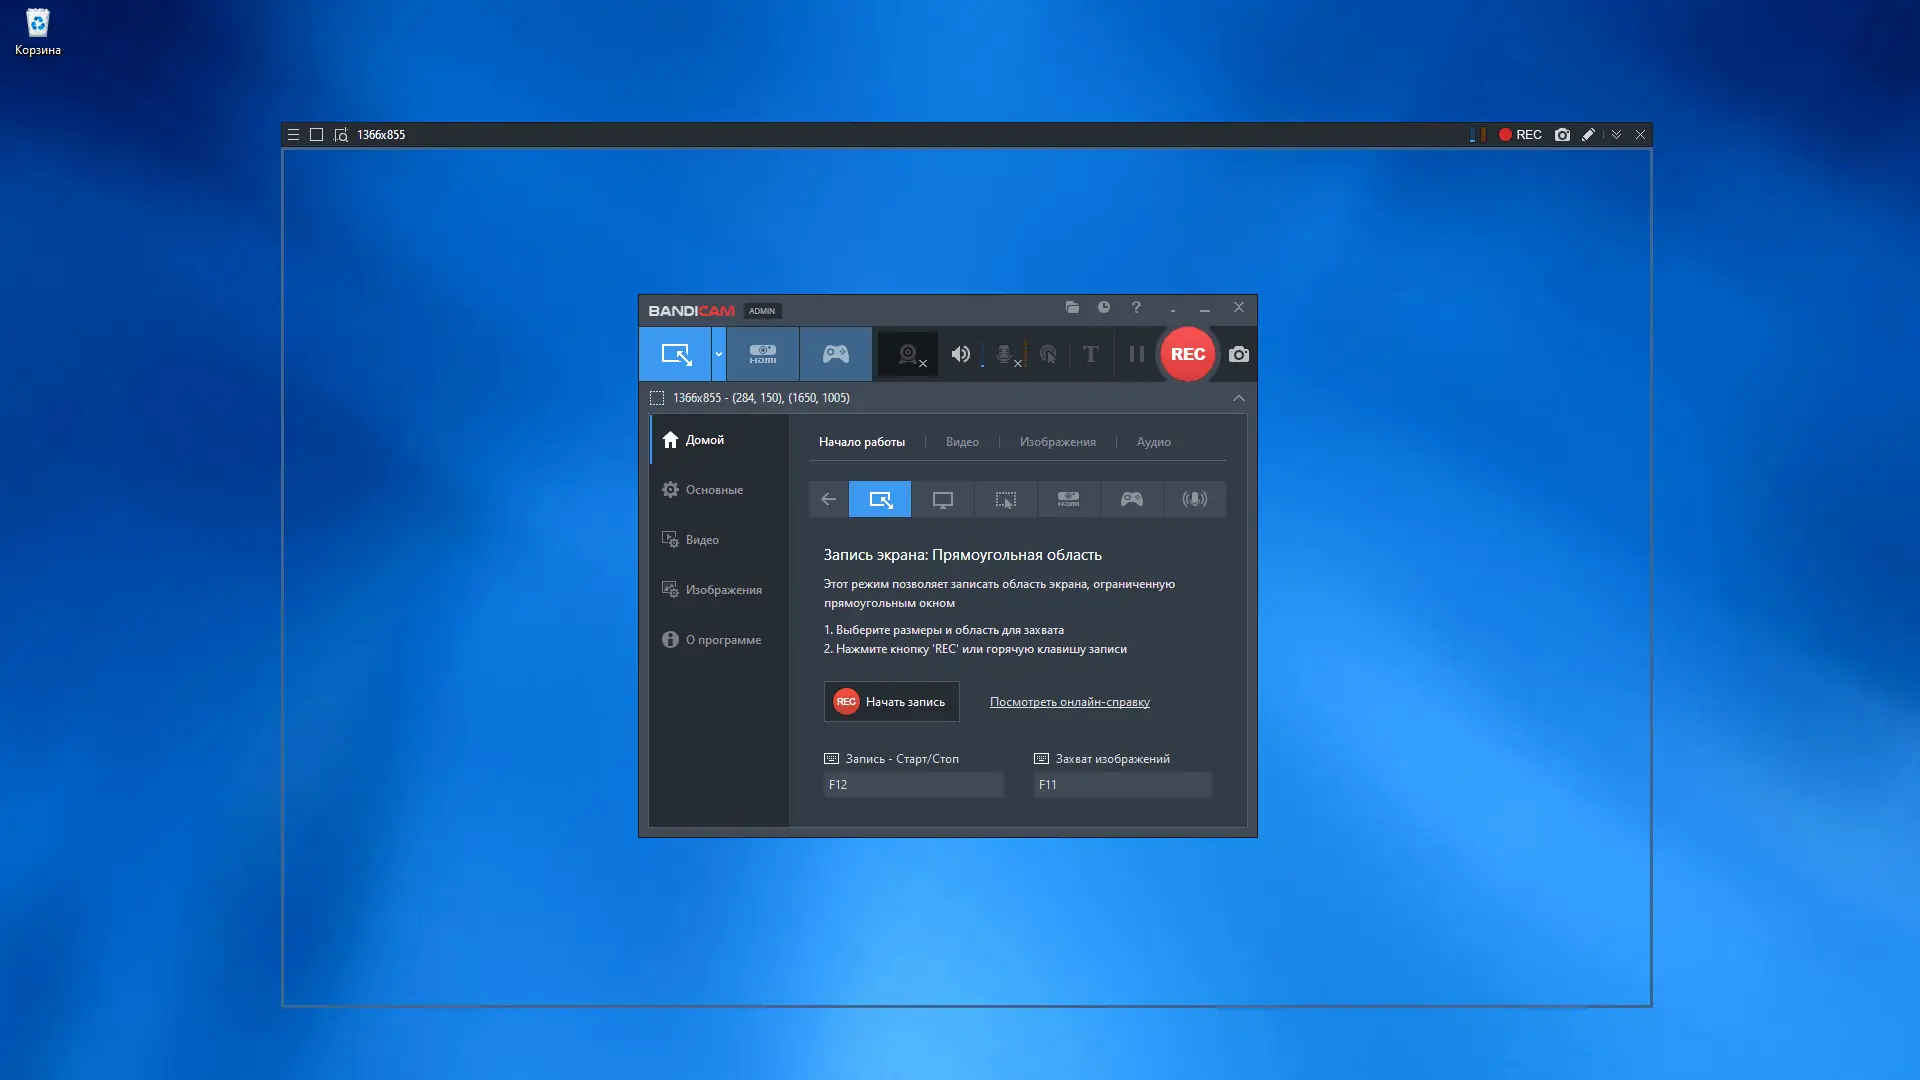
Task: Click the F12 record hotkey field
Action: coord(912,785)
